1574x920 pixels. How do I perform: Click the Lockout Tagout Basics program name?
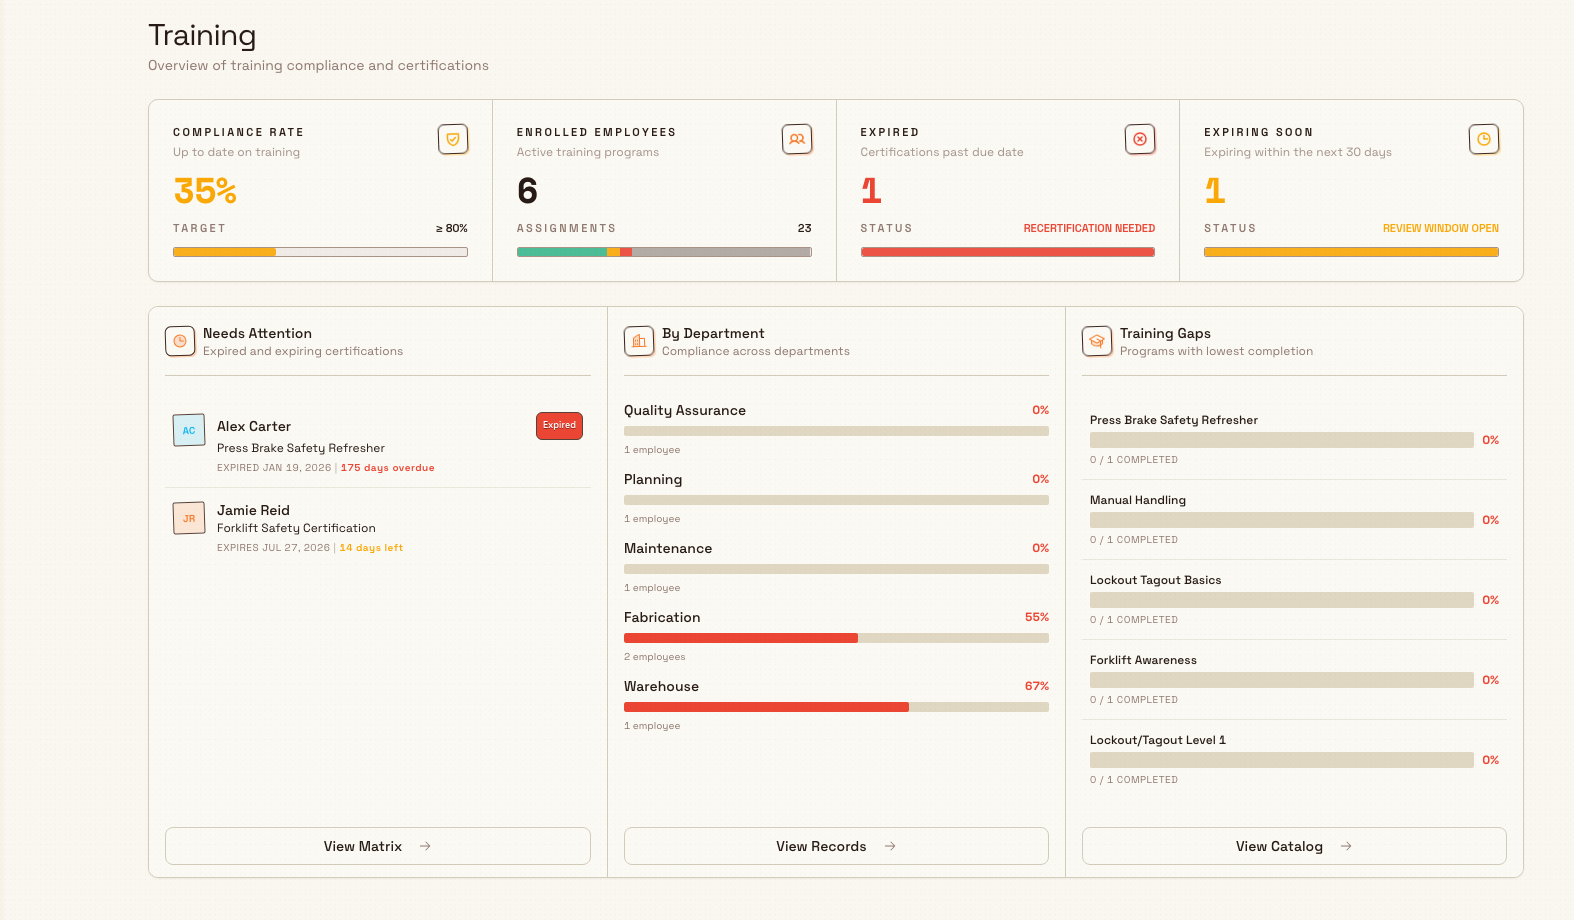(1155, 580)
